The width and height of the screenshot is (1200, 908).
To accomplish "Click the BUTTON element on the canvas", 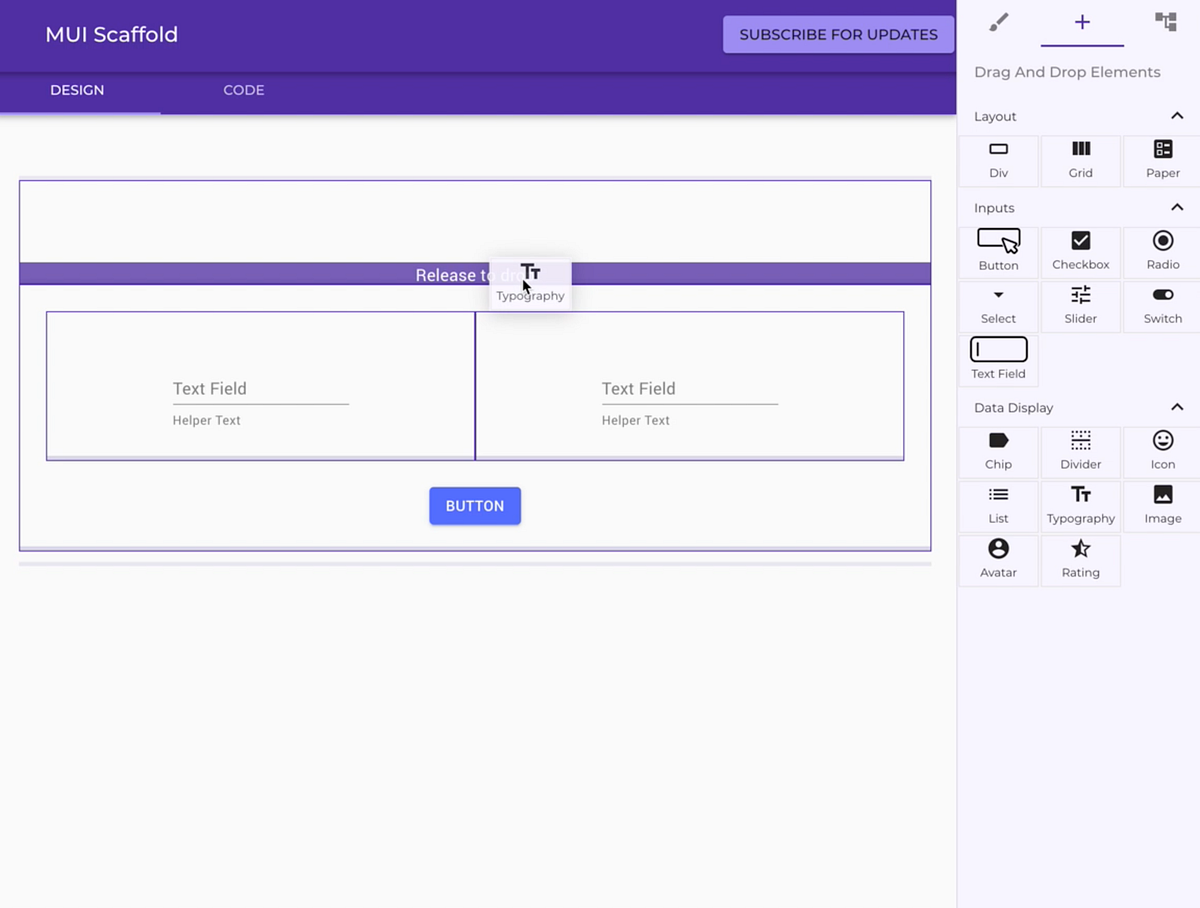I will pyautogui.click(x=474, y=505).
